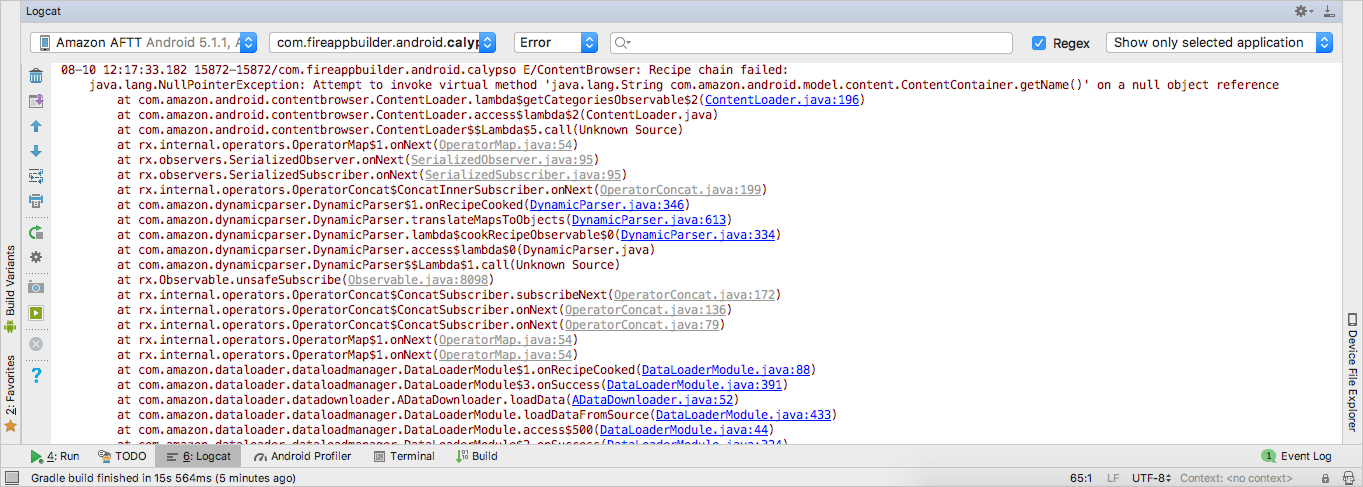The image size is (1363, 487).
Task: Start screen record with green play icon
Action: (36, 313)
